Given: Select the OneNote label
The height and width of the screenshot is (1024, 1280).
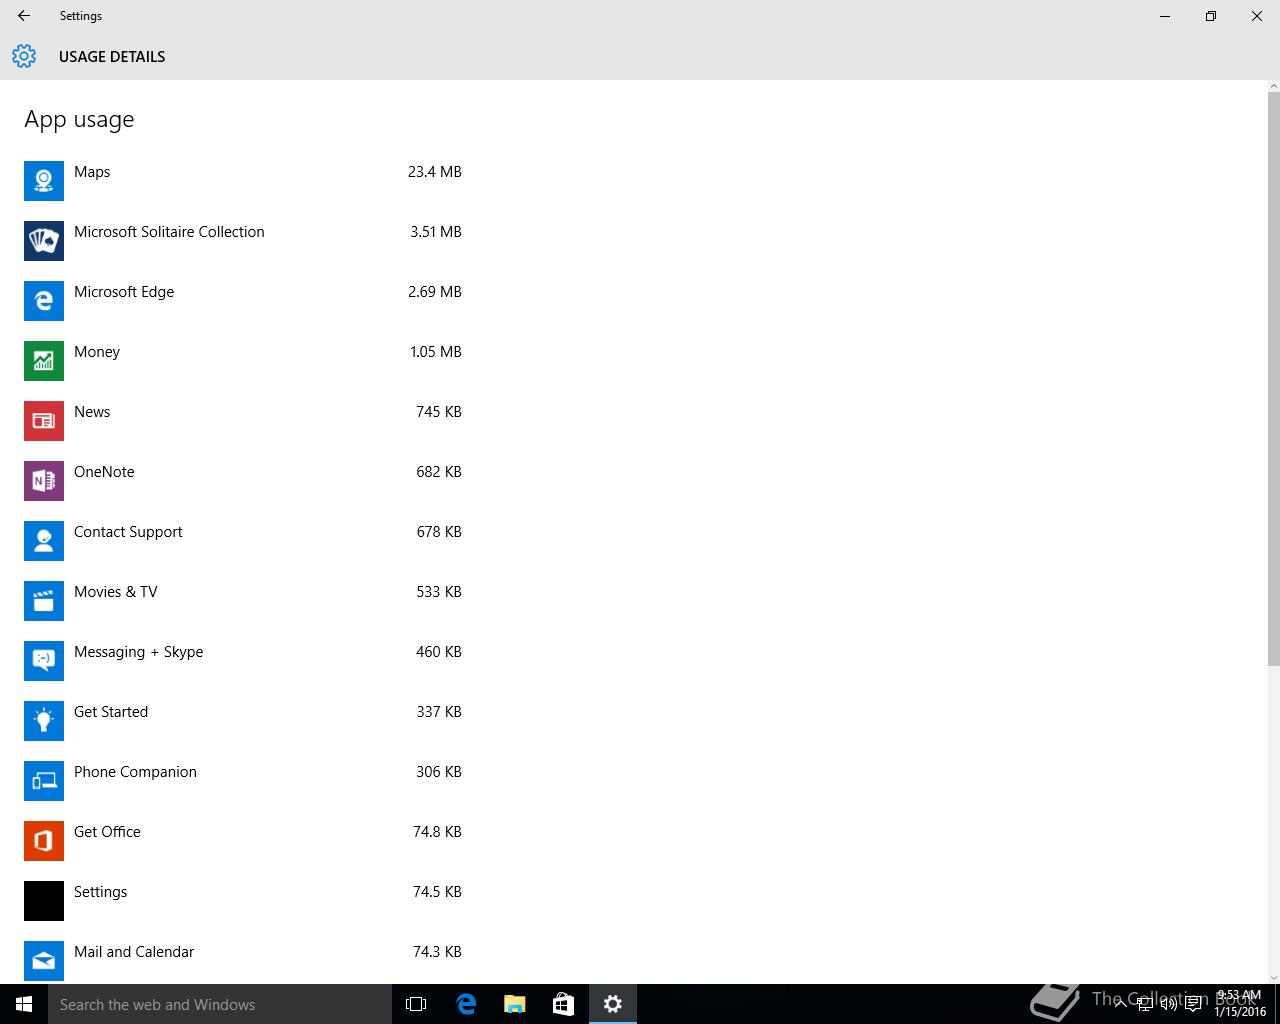Looking at the screenshot, I should (x=104, y=472).
